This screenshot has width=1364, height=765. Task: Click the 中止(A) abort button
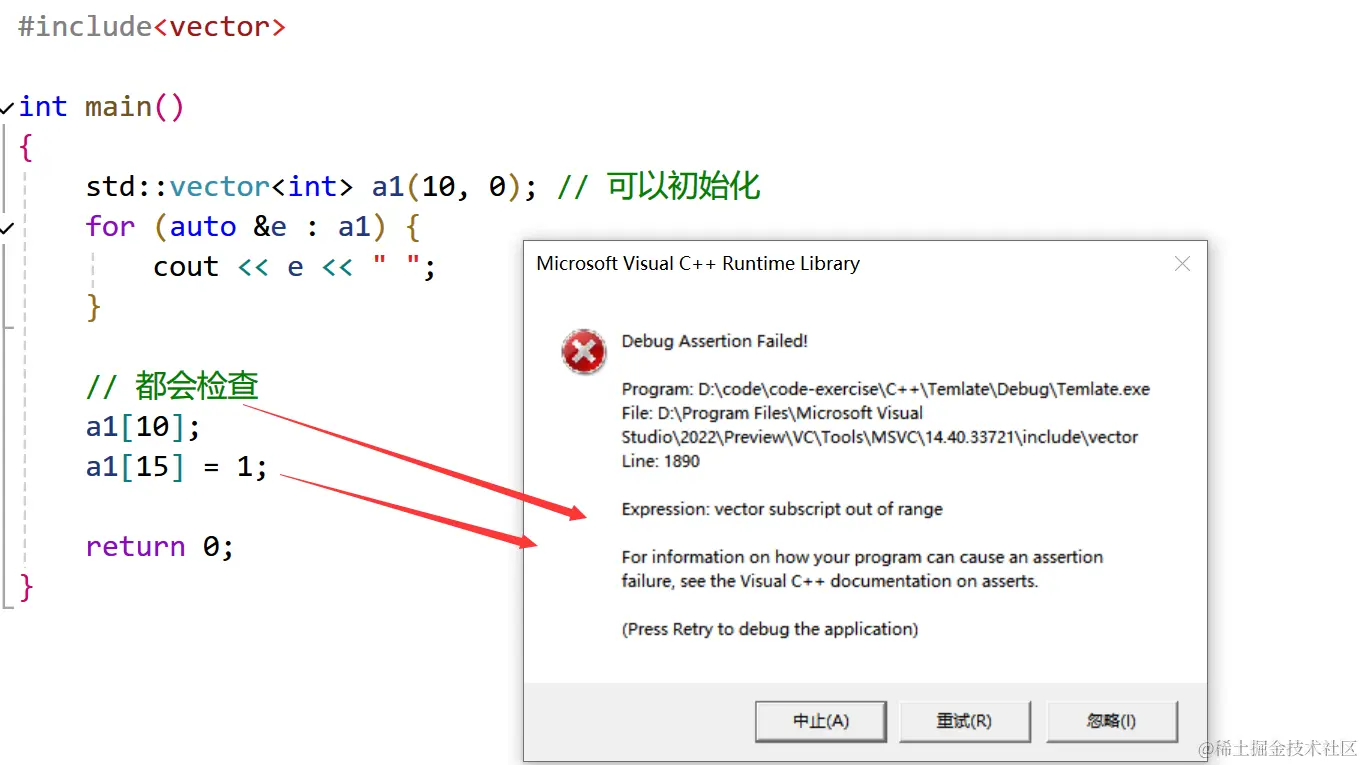(821, 721)
